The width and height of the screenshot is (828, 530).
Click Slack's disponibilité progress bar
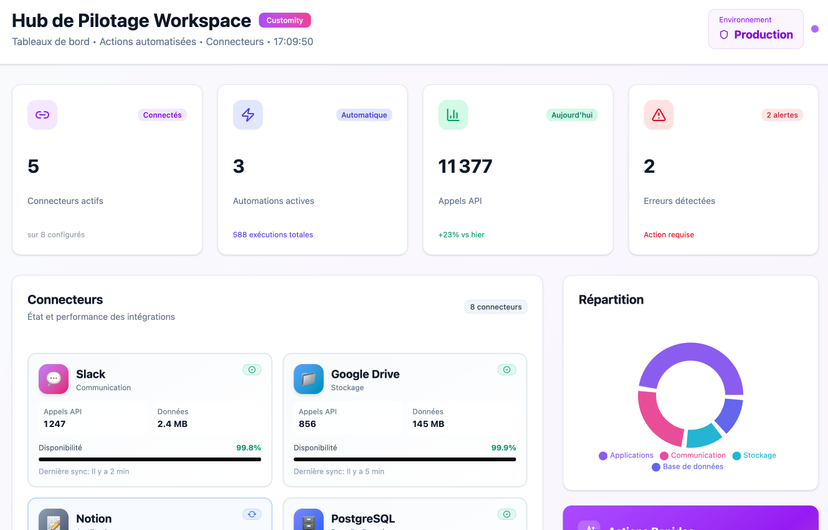click(x=150, y=459)
